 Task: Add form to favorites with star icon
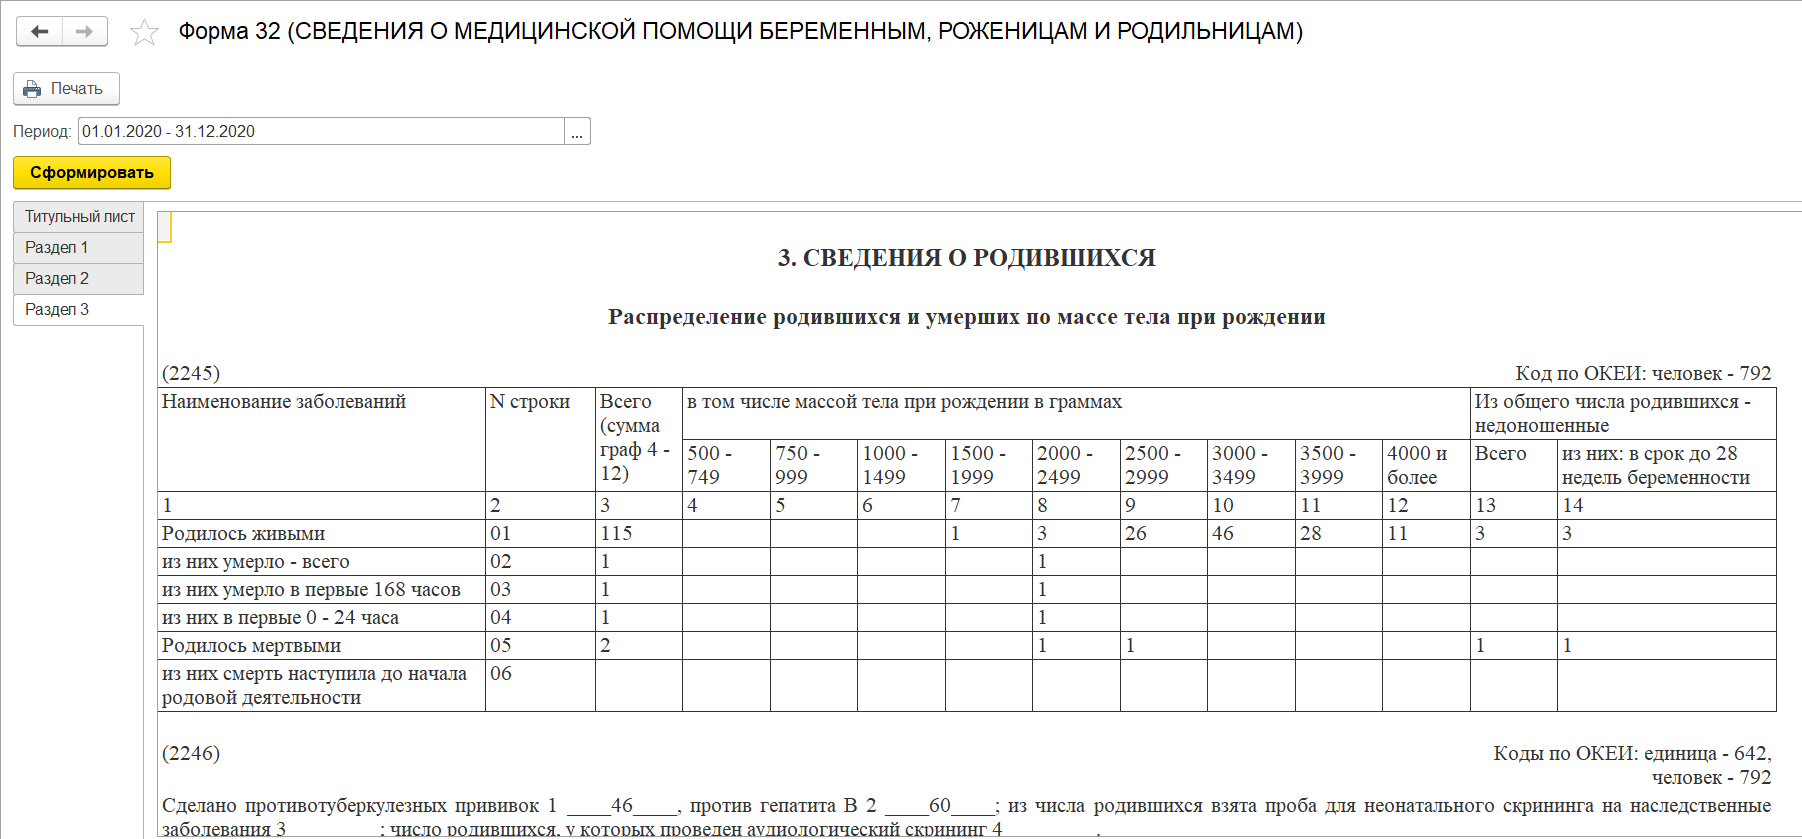coord(145,33)
